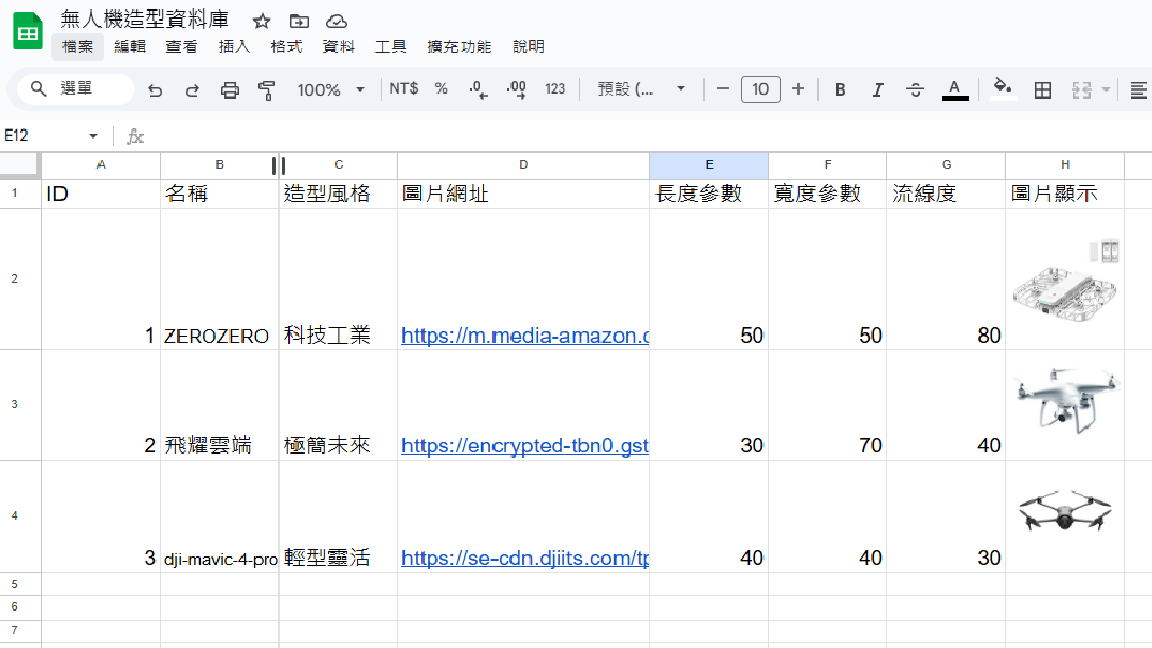
Task: Select cell containing 飛耀雲端
Action: click(x=220, y=405)
